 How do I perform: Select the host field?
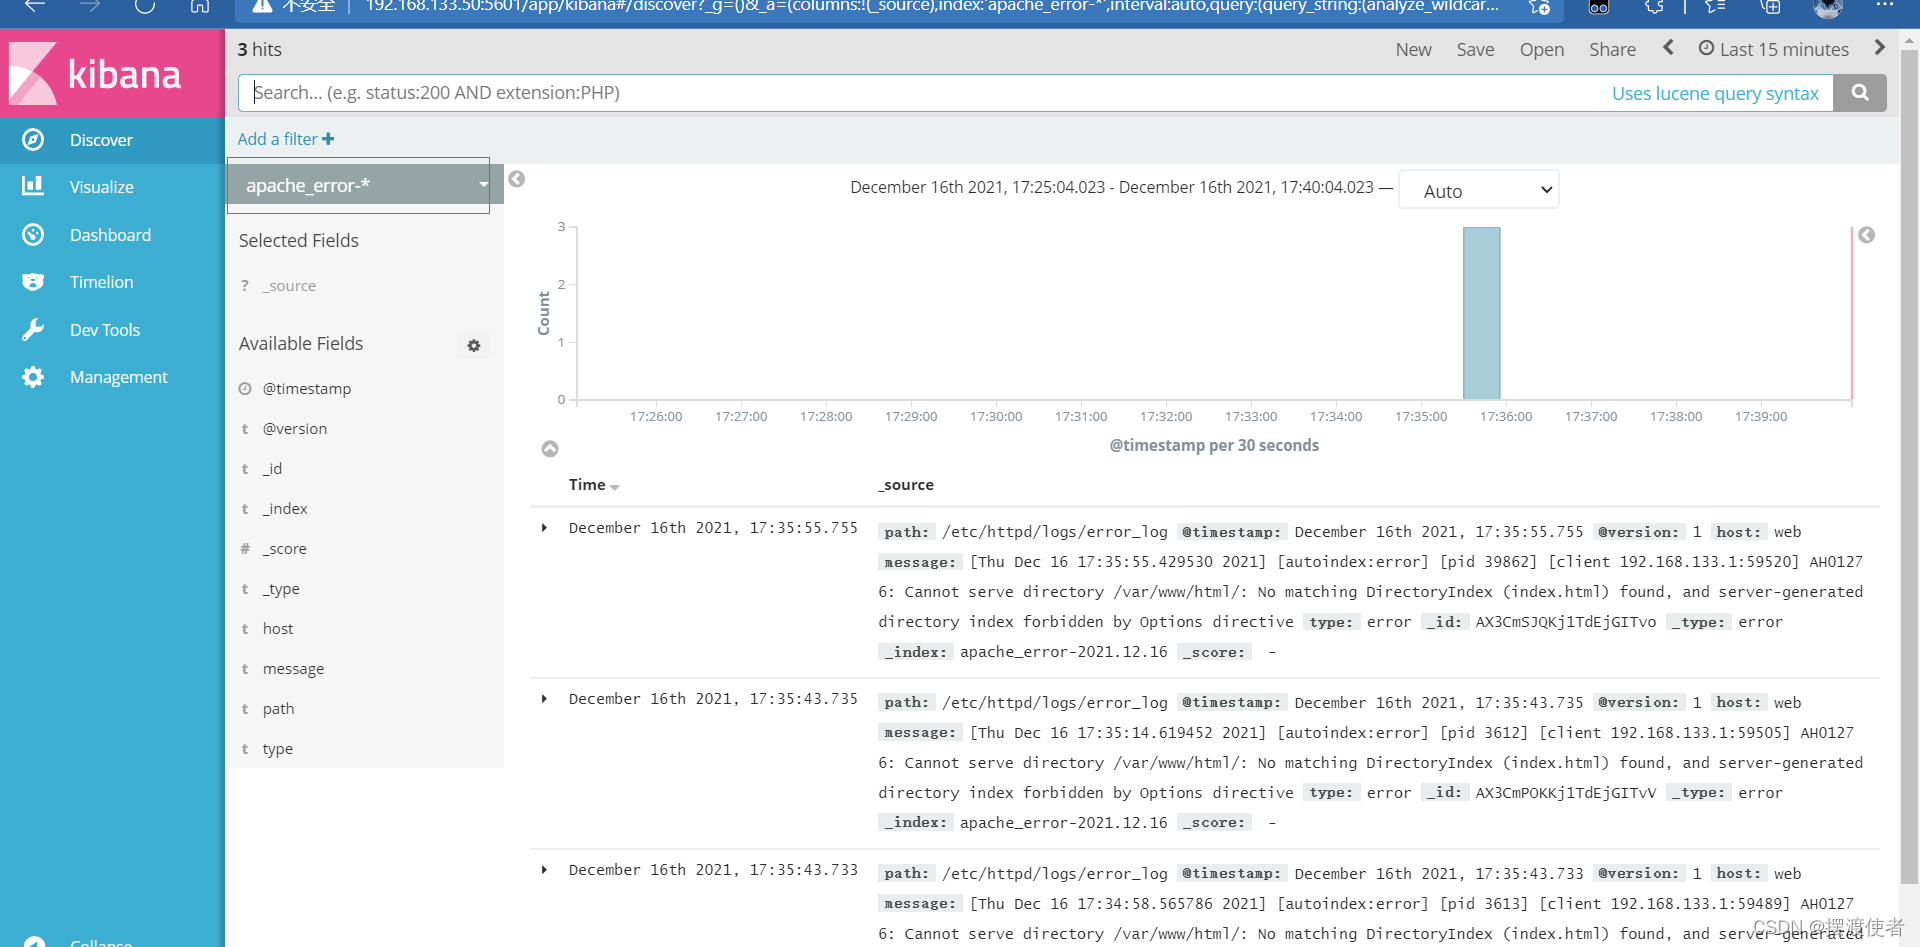click(x=278, y=629)
